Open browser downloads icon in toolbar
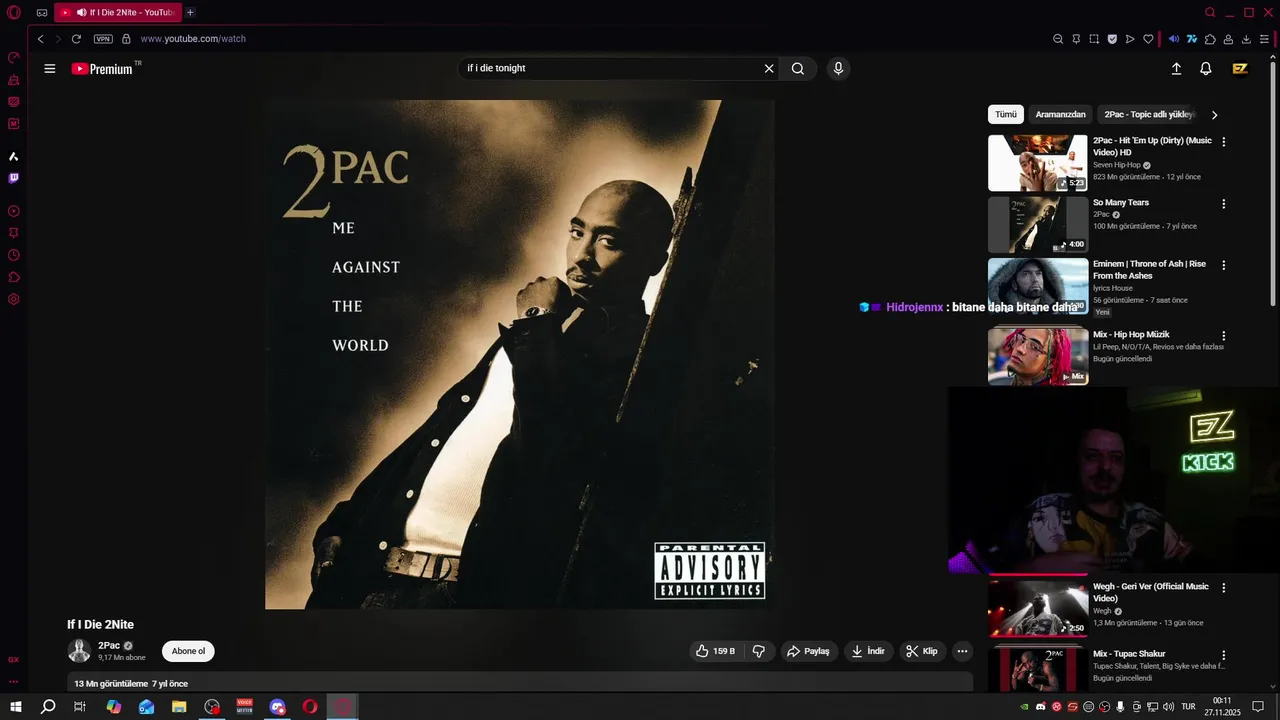1280x720 pixels. click(x=1246, y=39)
